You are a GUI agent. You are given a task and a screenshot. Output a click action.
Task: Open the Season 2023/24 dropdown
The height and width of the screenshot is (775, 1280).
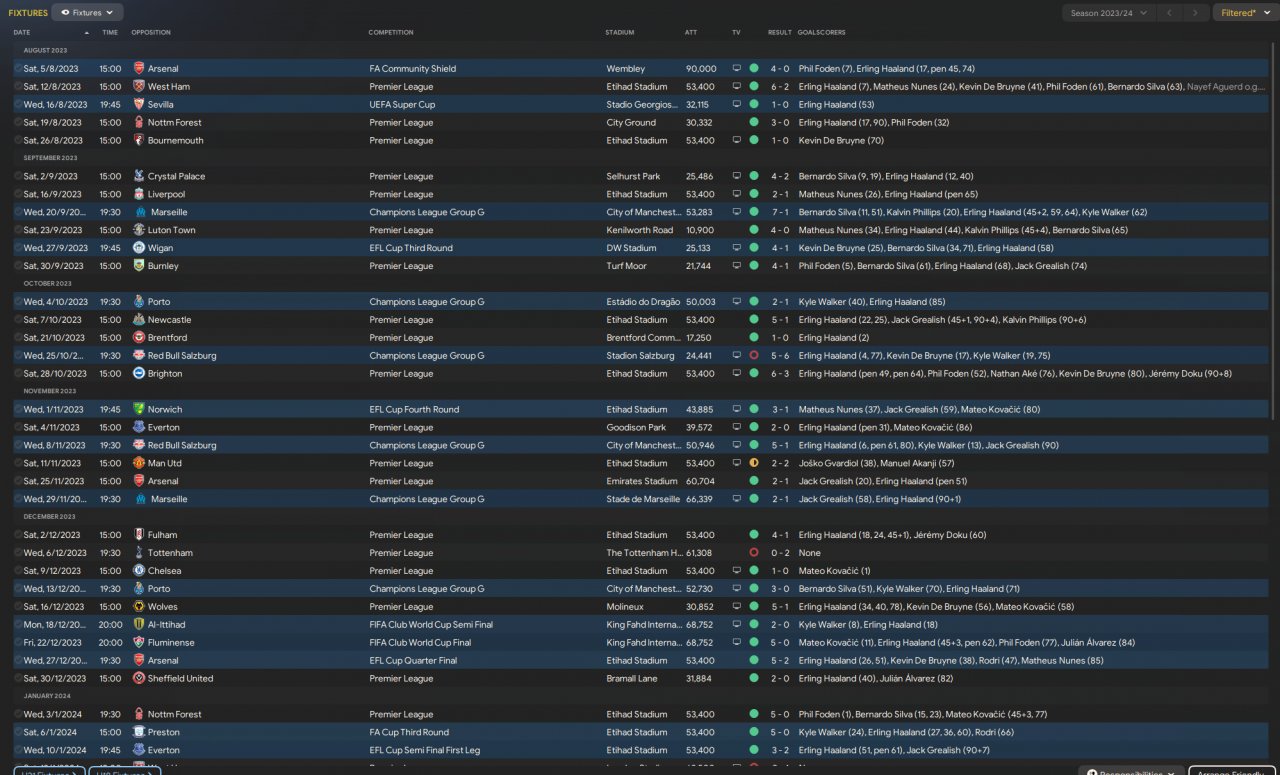point(1107,13)
